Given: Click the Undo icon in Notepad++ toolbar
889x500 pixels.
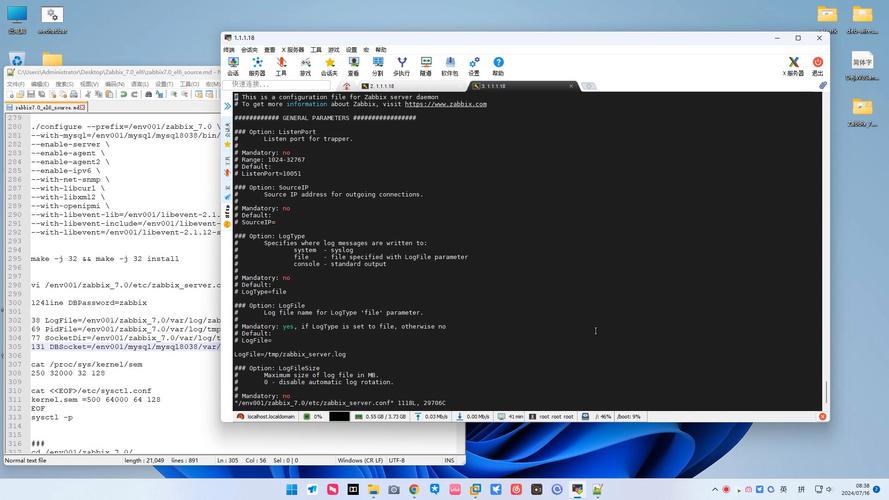Looking at the screenshot, I should coord(124,94).
